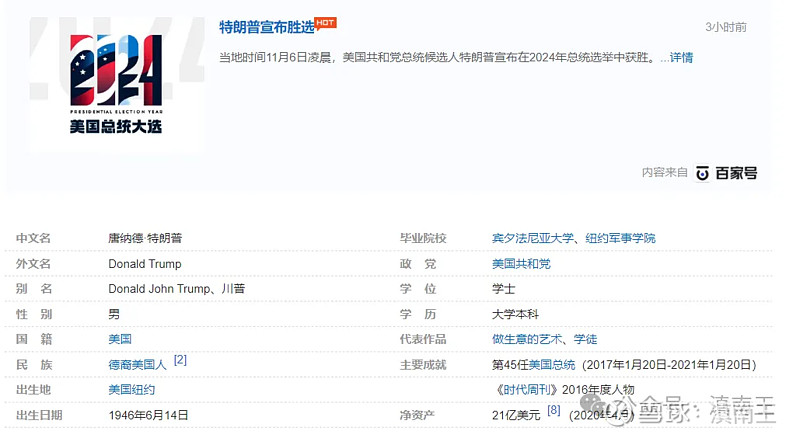Click the 代表作品 field label
Image resolution: width=800 pixels, height=438 pixels.
(423, 339)
